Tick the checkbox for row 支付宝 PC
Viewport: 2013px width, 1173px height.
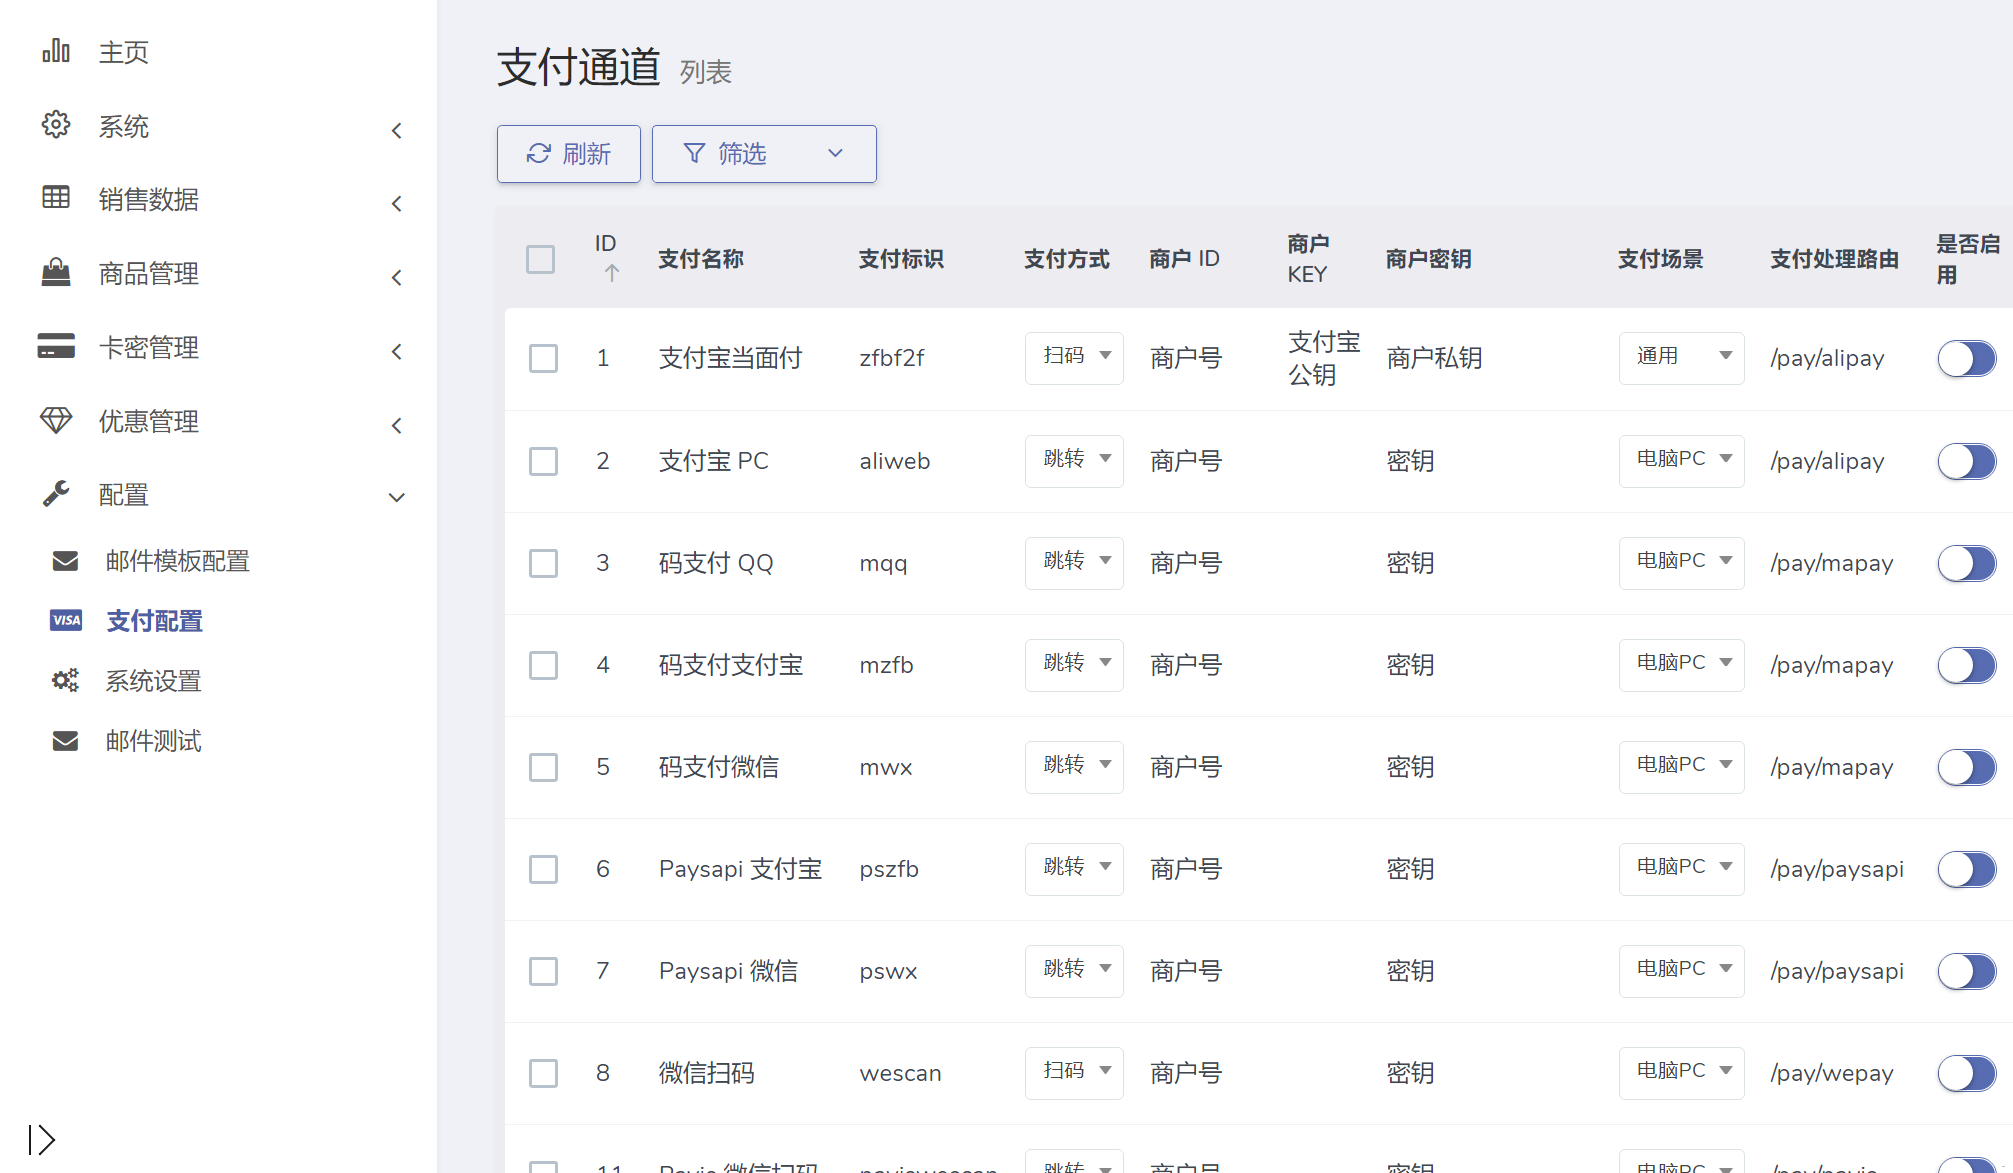click(x=543, y=461)
